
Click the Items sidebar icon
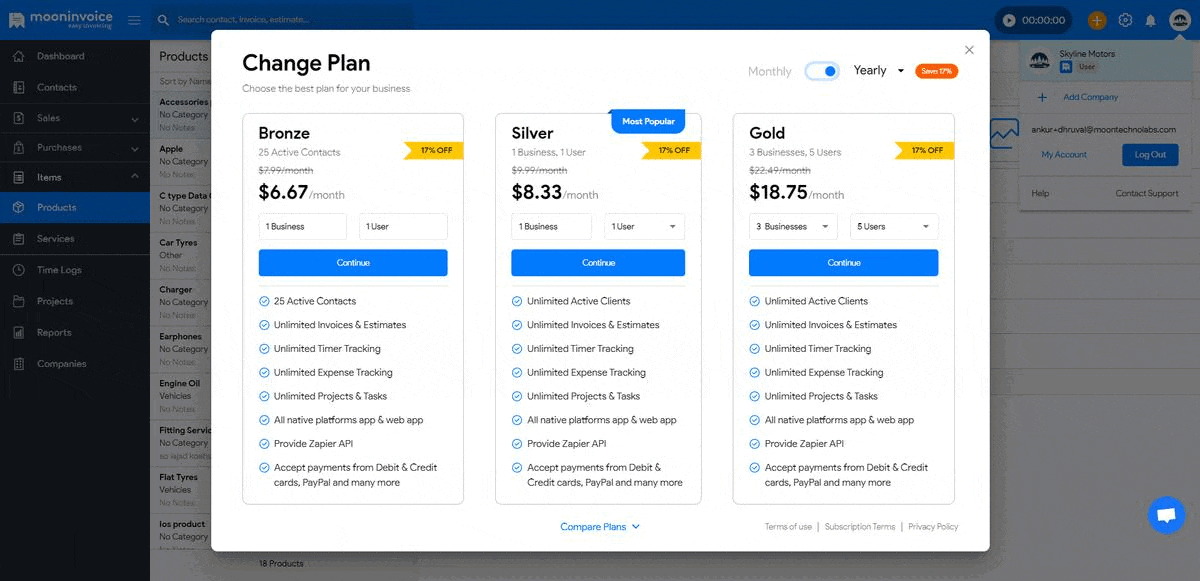(18, 177)
